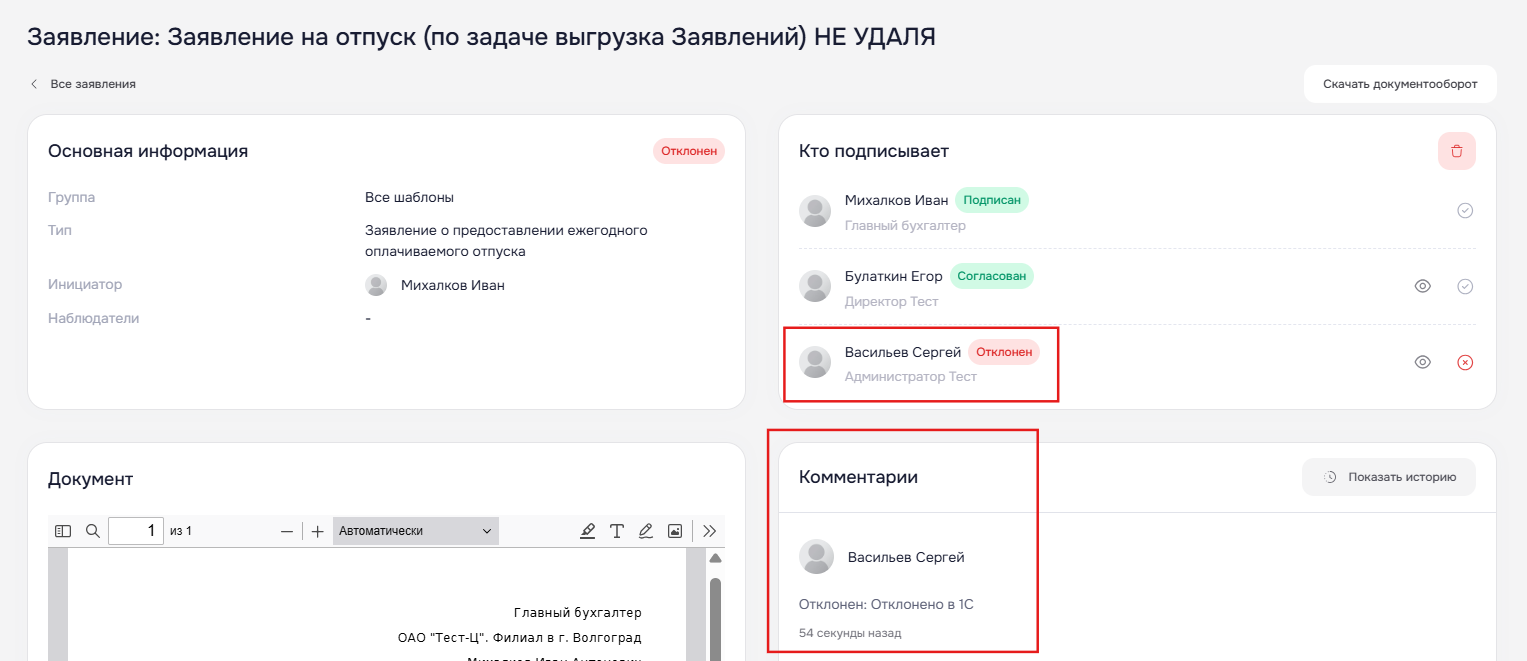Click checkmark icon in Михалков Иван row
1527x661 pixels.
1465,211
